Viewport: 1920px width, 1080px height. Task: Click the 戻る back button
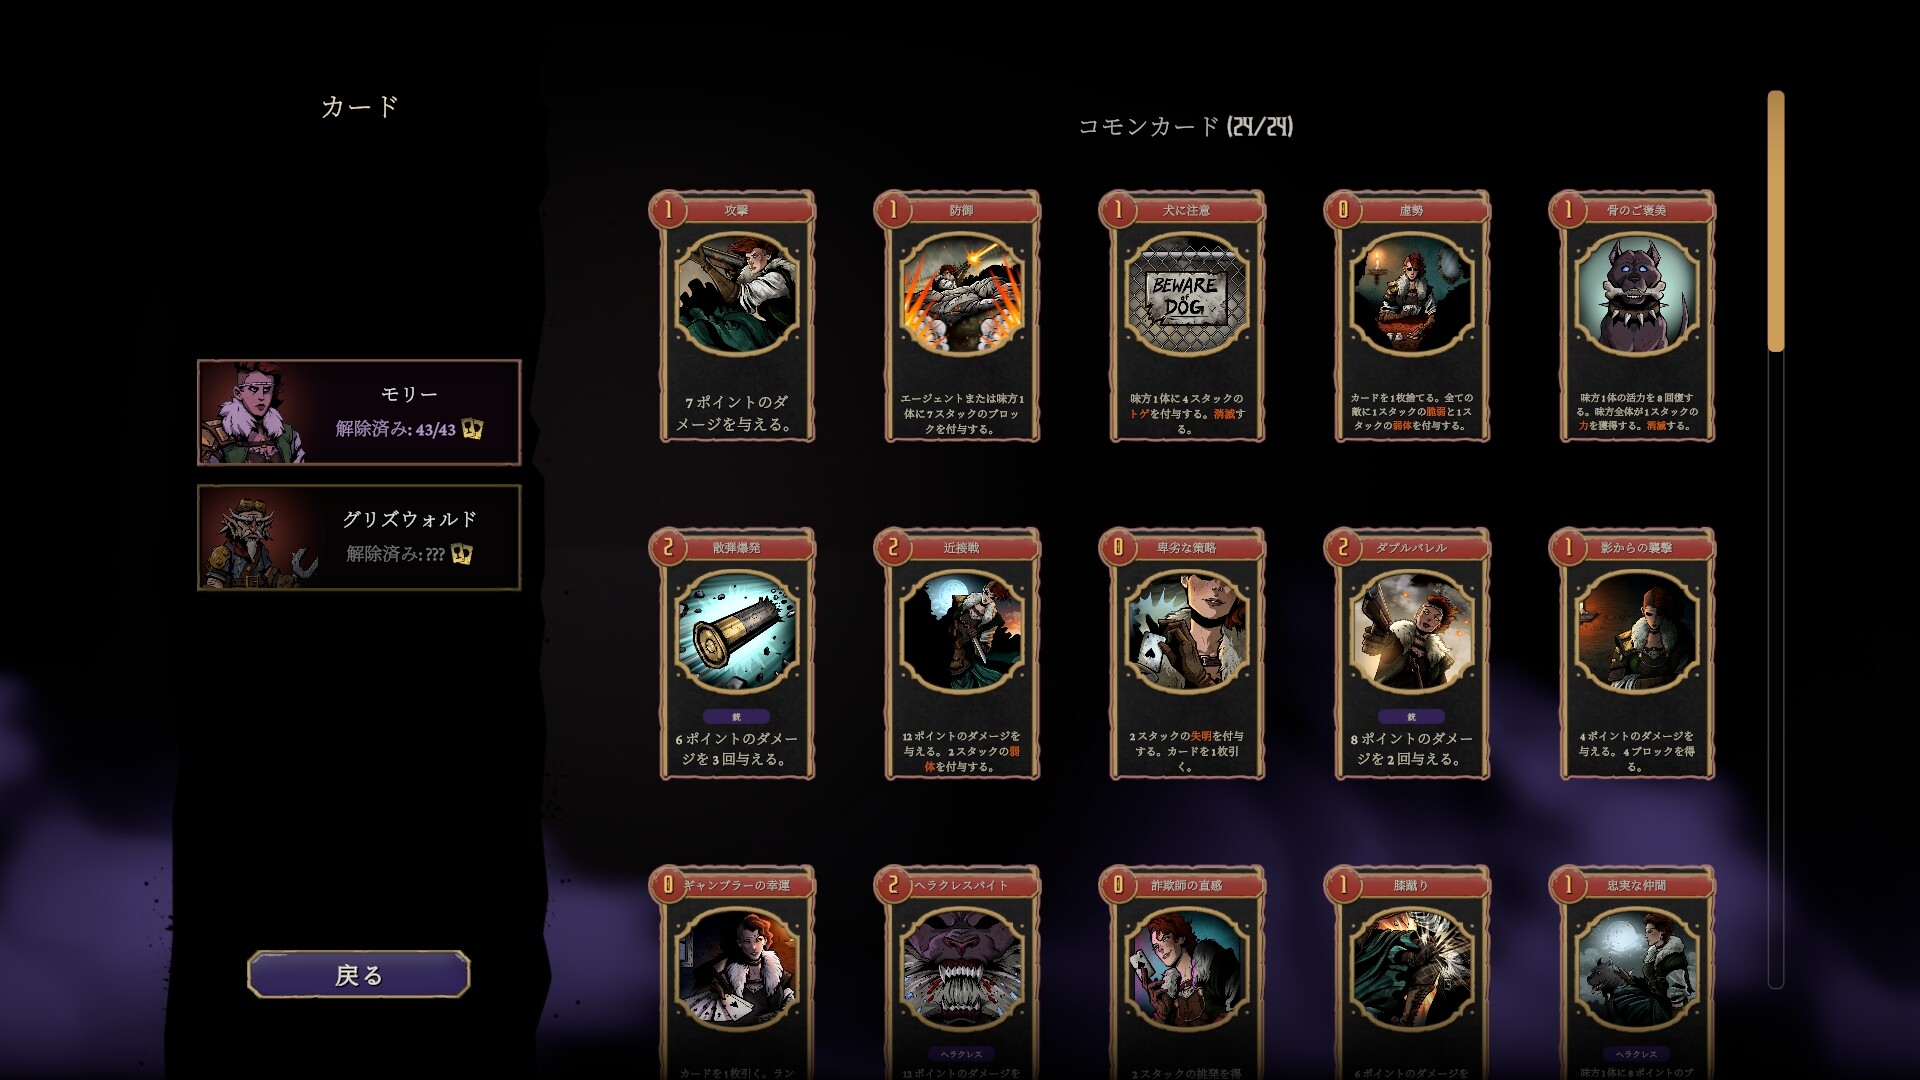359,974
